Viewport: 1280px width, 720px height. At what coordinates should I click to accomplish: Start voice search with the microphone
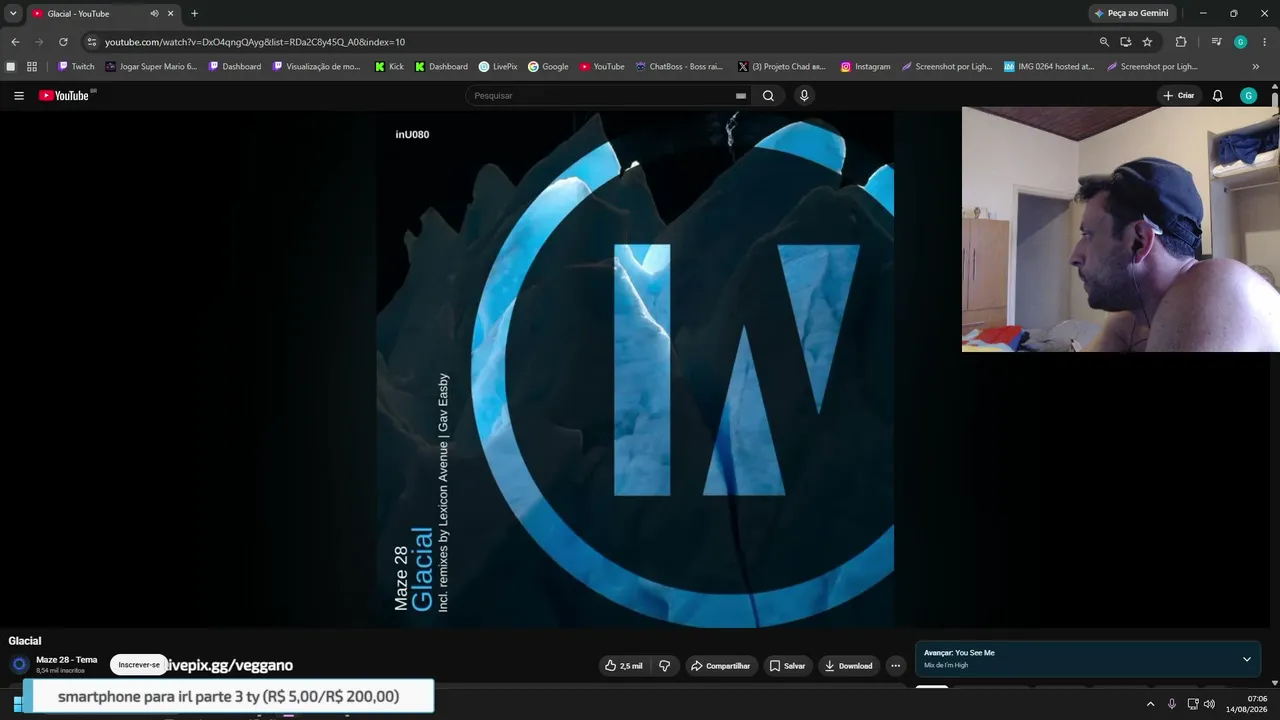[x=804, y=96]
